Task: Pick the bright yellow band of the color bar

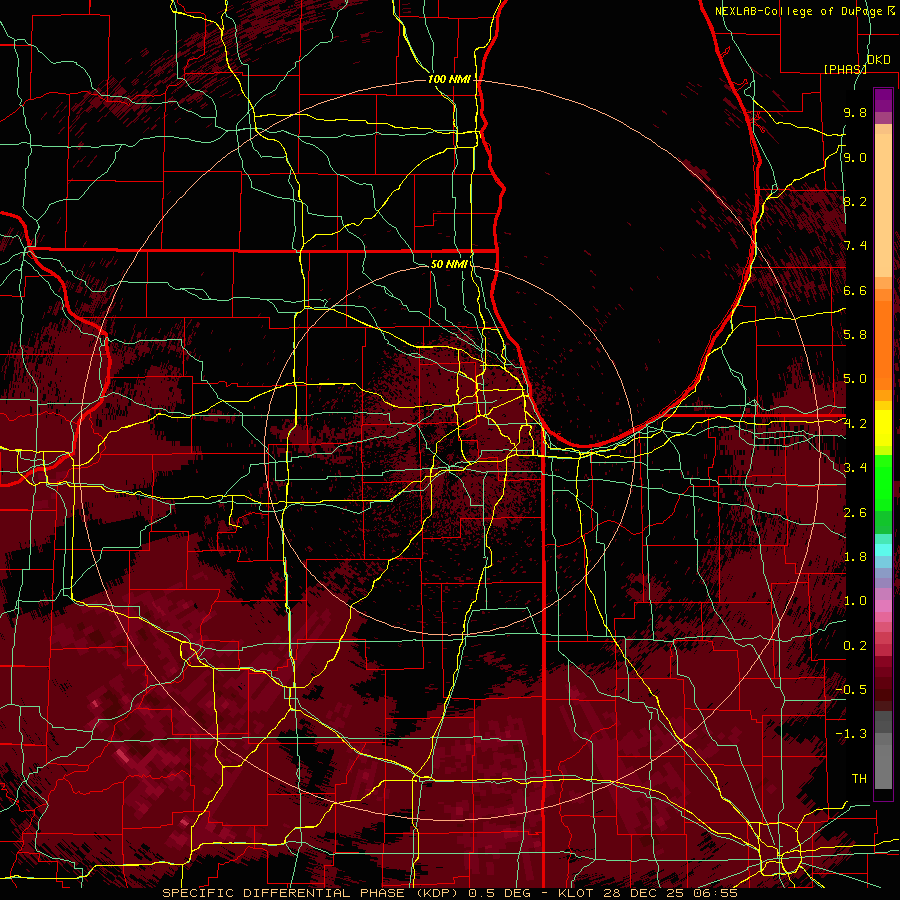Action: click(x=883, y=428)
